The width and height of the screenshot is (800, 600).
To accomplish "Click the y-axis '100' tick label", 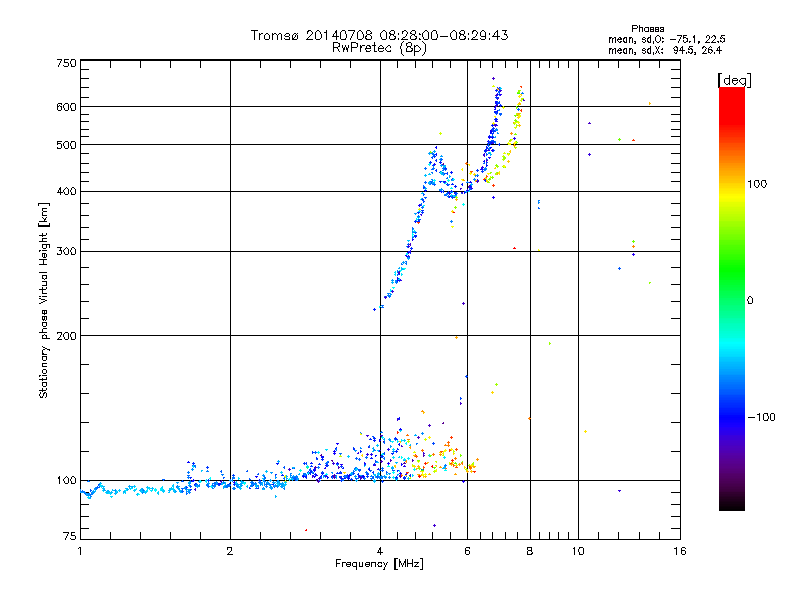I will [66, 481].
